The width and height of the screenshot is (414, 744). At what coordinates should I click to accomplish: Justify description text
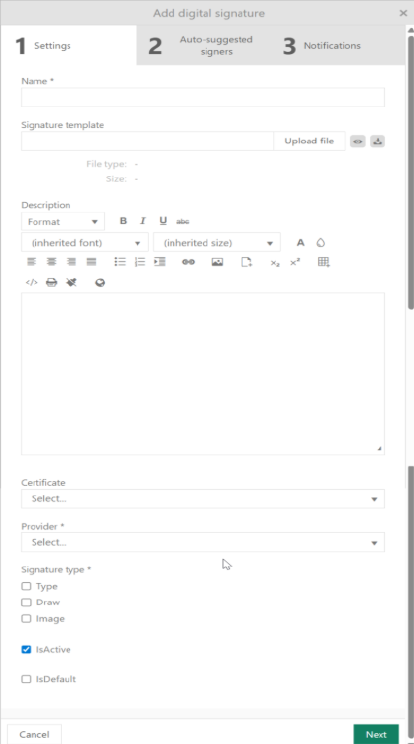(x=92, y=261)
